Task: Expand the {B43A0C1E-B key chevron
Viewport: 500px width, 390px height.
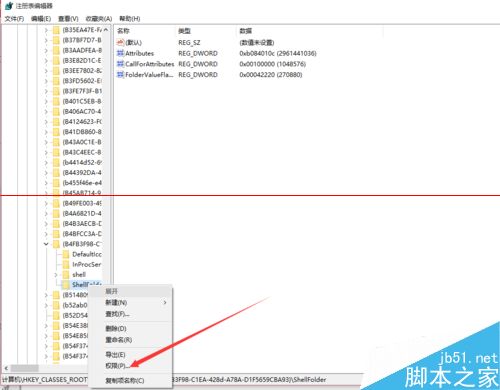Action: pyautogui.click(x=46, y=142)
